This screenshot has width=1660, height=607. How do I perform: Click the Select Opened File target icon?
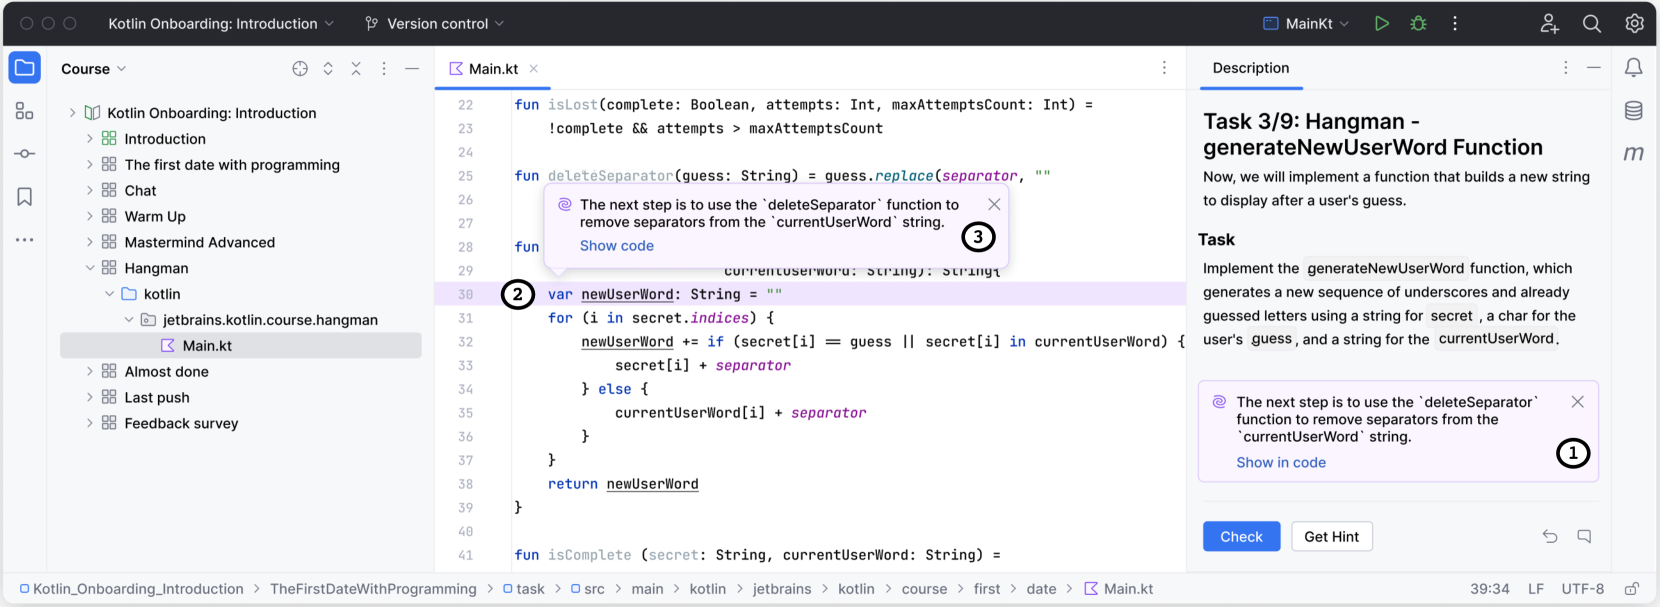[300, 69]
